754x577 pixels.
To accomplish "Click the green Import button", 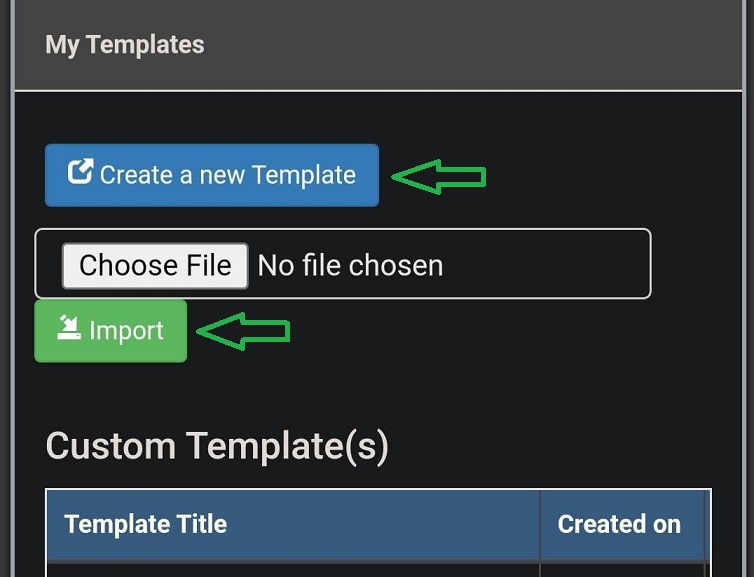I will [x=111, y=331].
